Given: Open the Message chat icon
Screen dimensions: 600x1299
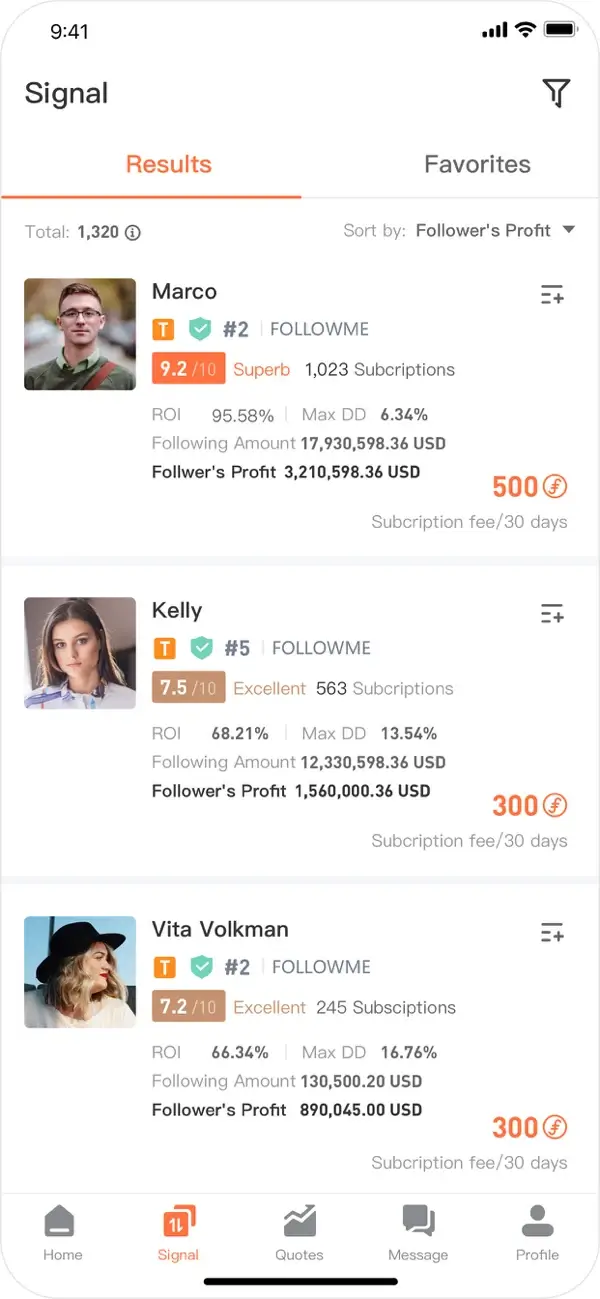Looking at the screenshot, I should tap(418, 1231).
